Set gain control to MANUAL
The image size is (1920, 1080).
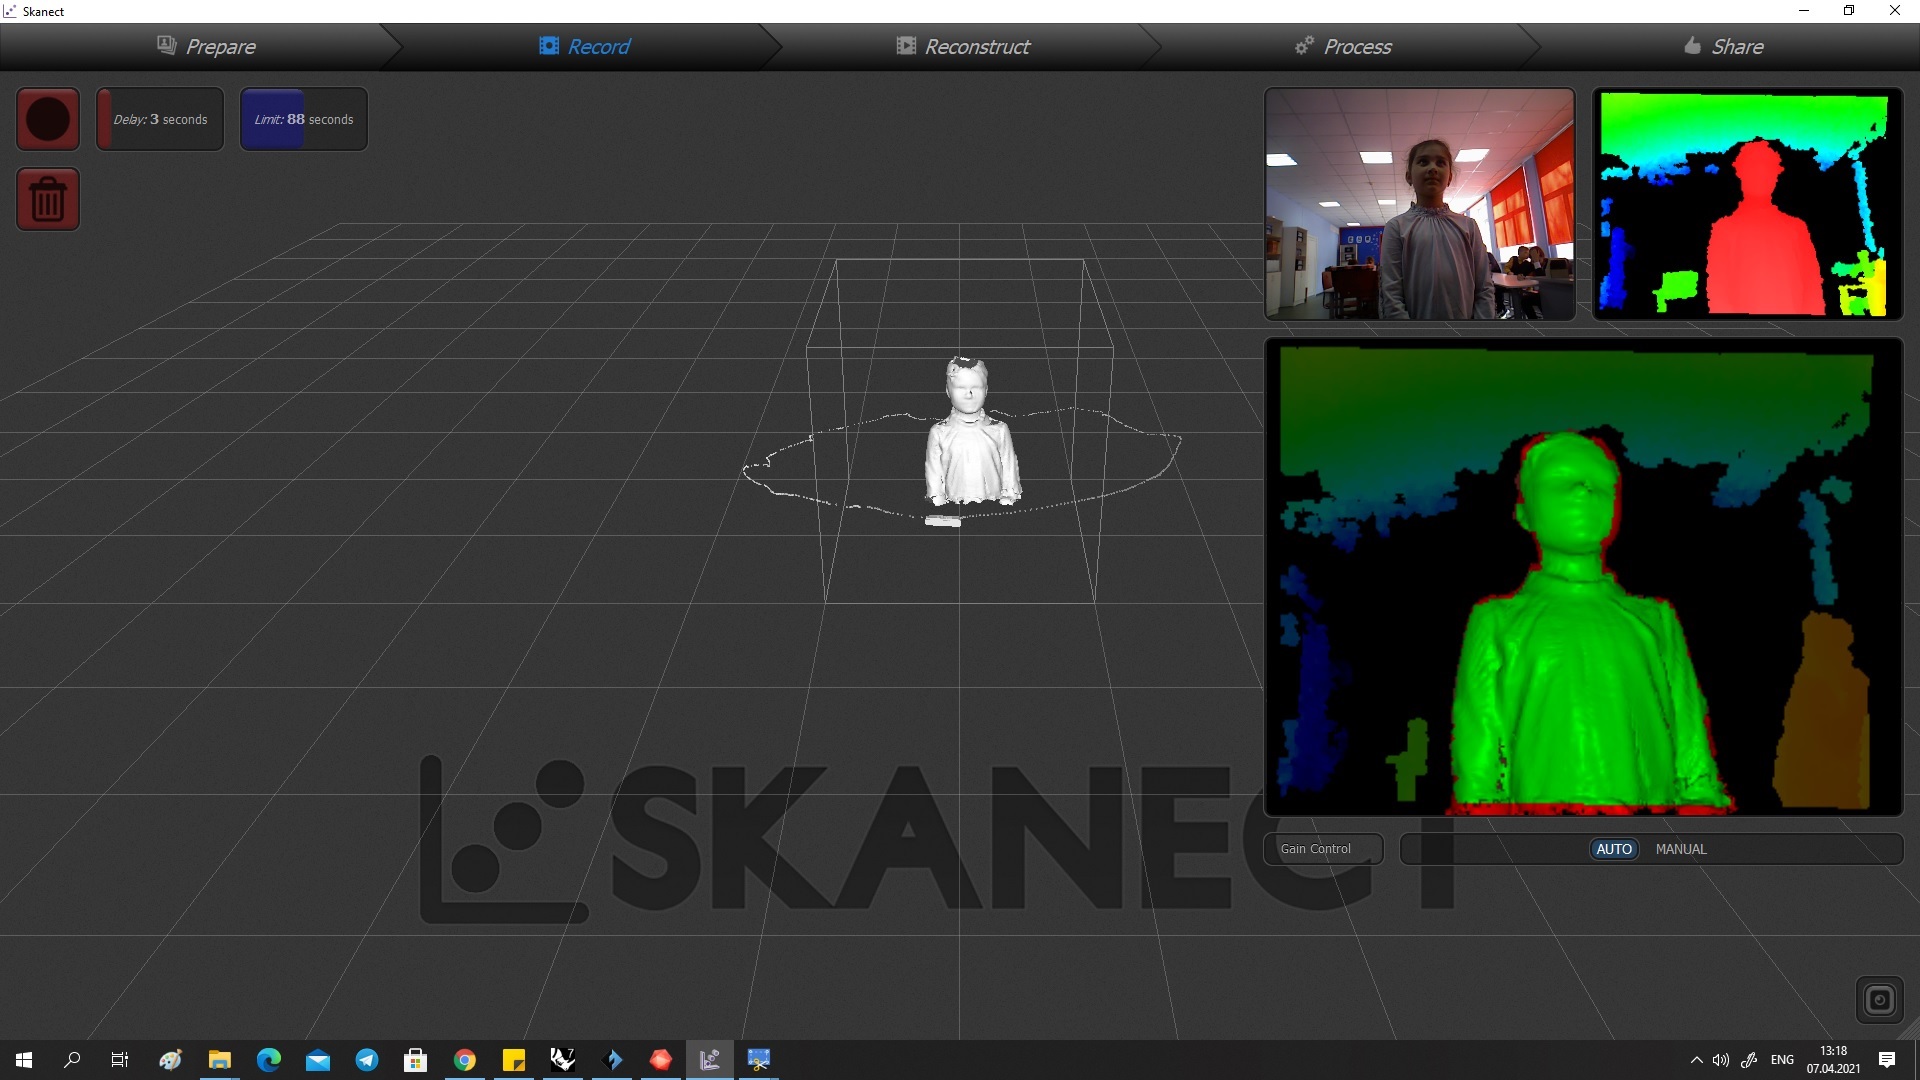[1681, 849]
